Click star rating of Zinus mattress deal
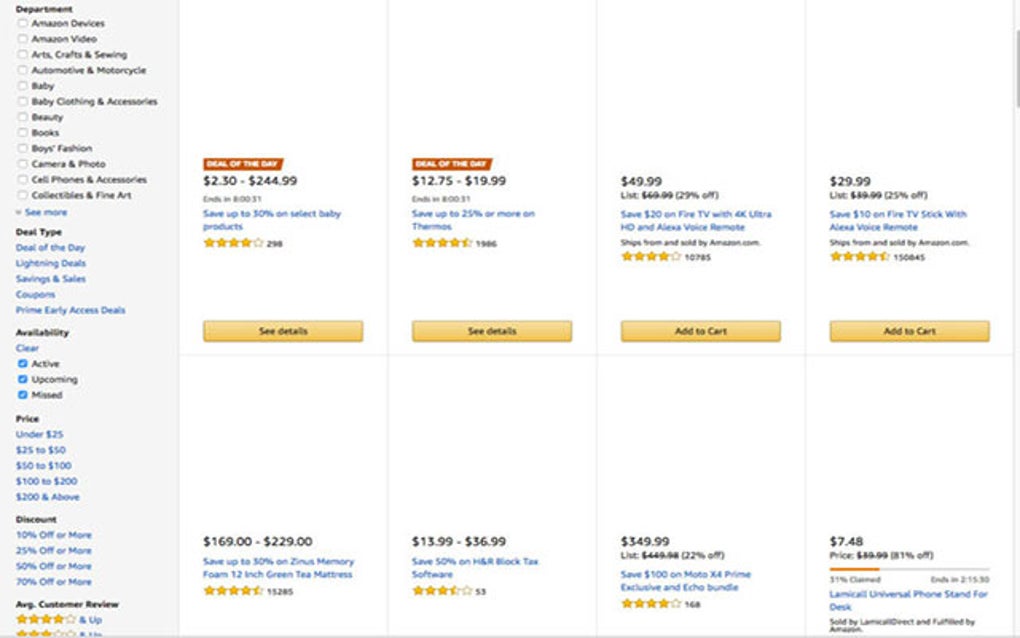 [x=233, y=591]
